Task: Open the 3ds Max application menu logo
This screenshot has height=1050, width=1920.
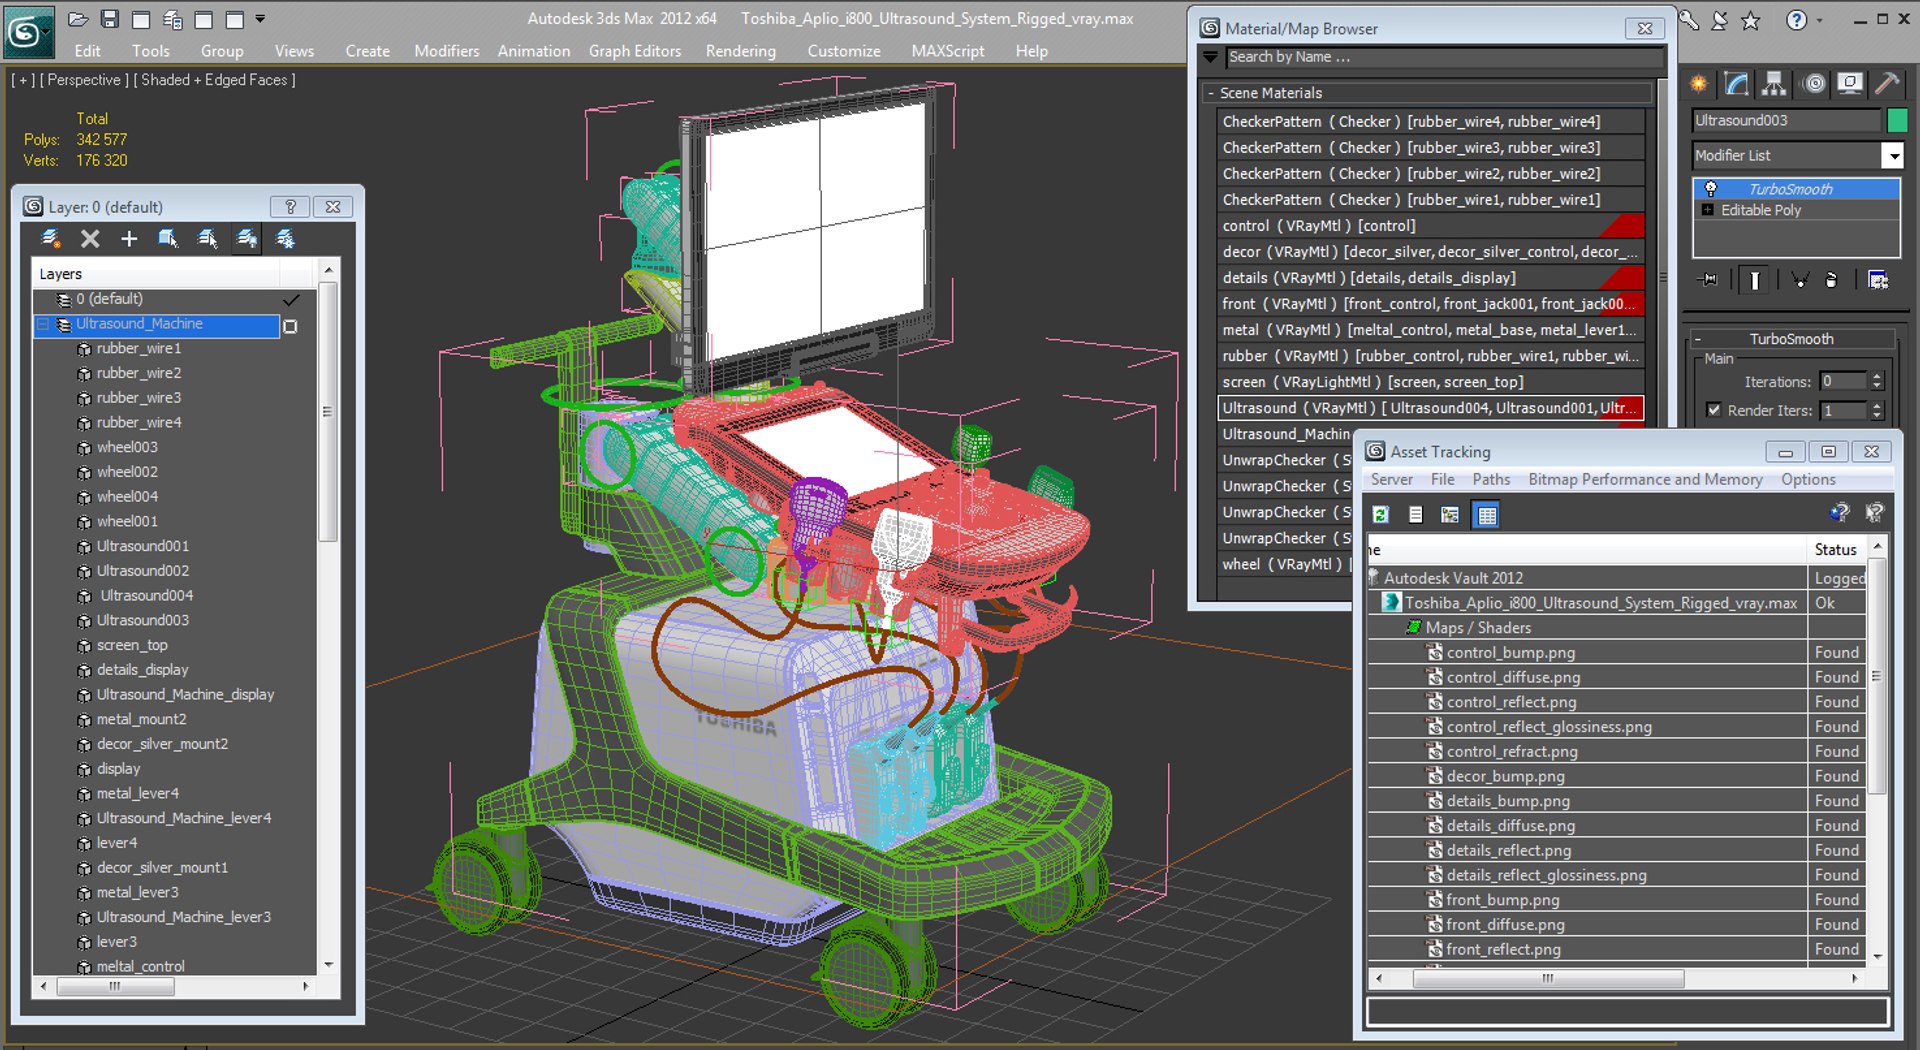Action: [27, 32]
